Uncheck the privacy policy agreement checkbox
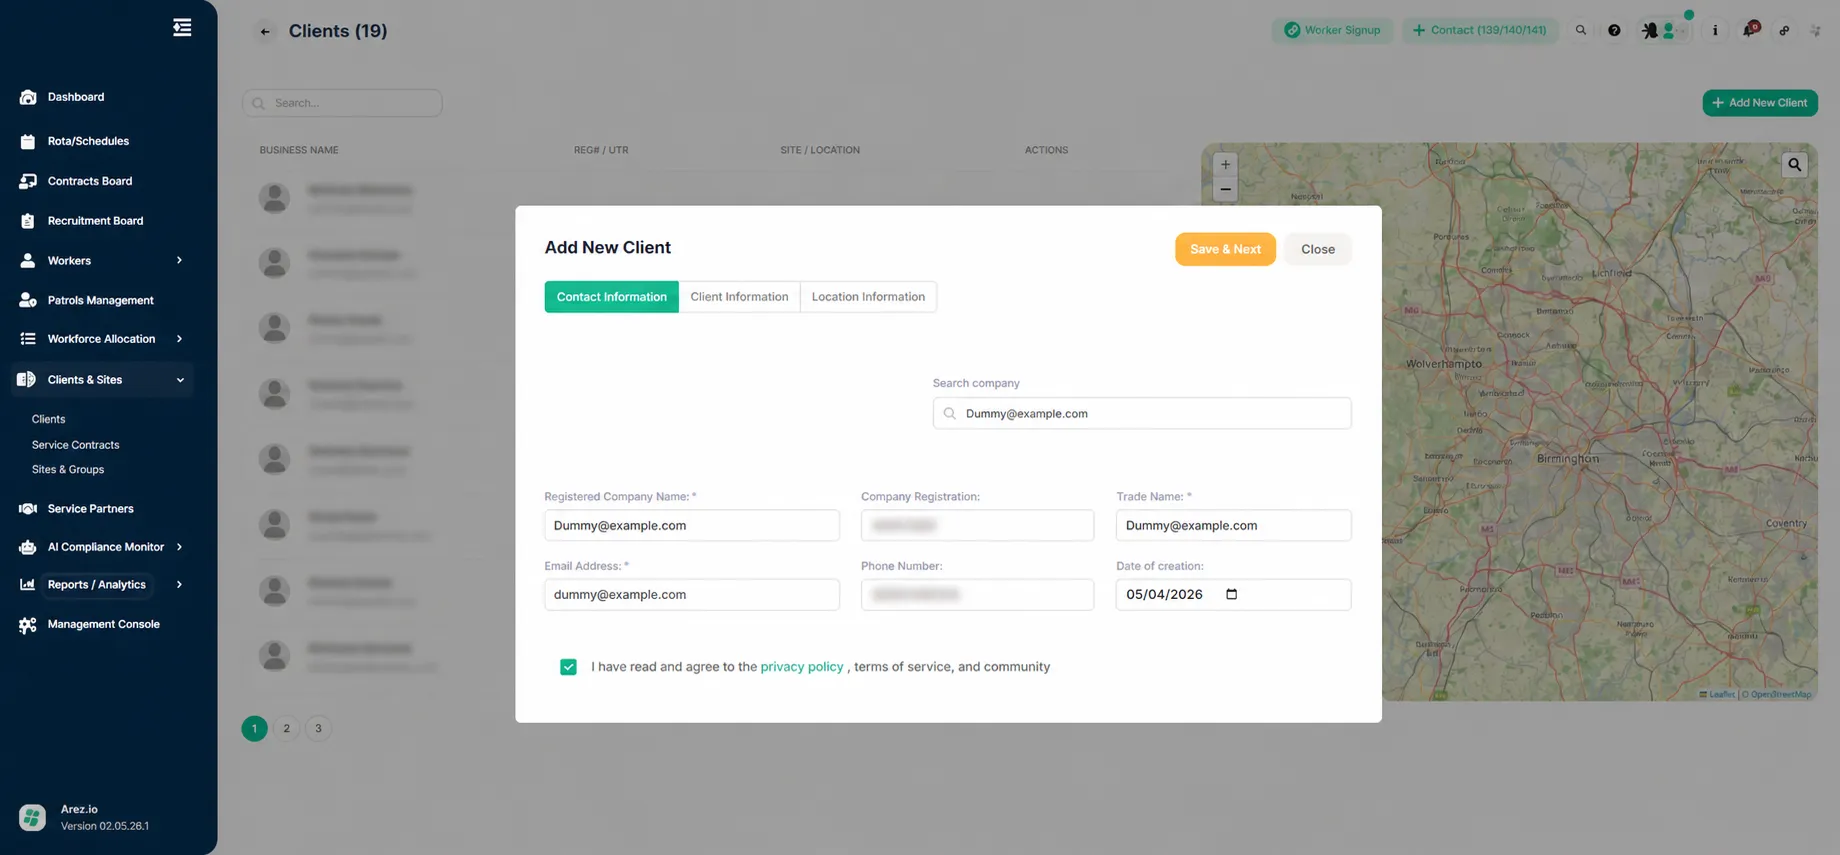 pos(568,667)
